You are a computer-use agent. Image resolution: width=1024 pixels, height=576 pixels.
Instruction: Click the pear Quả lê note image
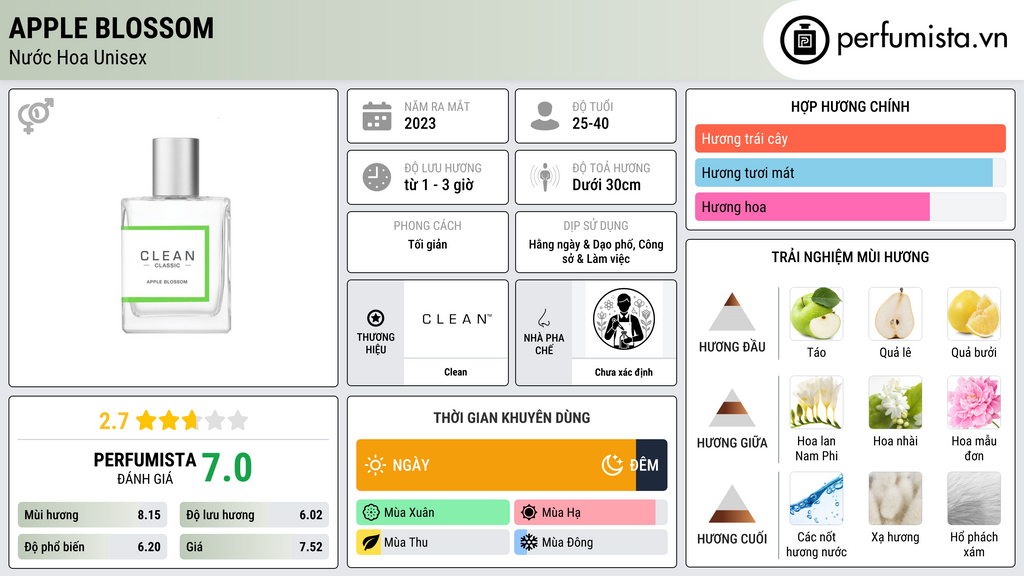(895, 314)
